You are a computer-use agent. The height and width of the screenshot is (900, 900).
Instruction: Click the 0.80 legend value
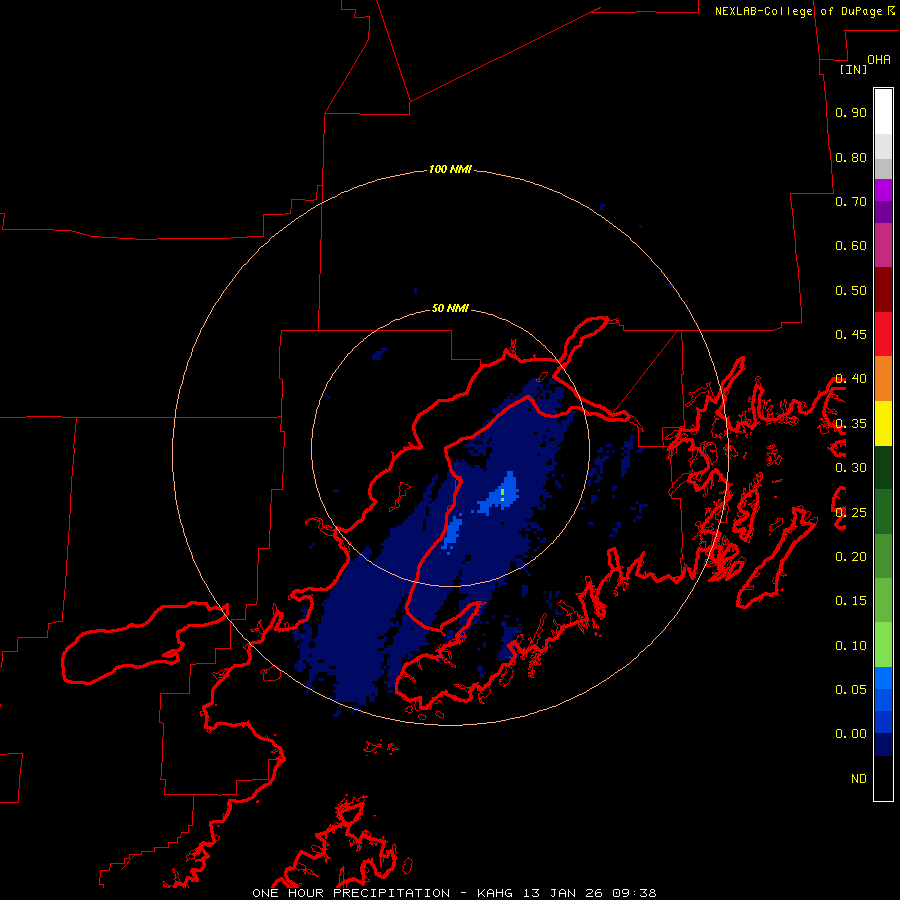pyautogui.click(x=851, y=157)
